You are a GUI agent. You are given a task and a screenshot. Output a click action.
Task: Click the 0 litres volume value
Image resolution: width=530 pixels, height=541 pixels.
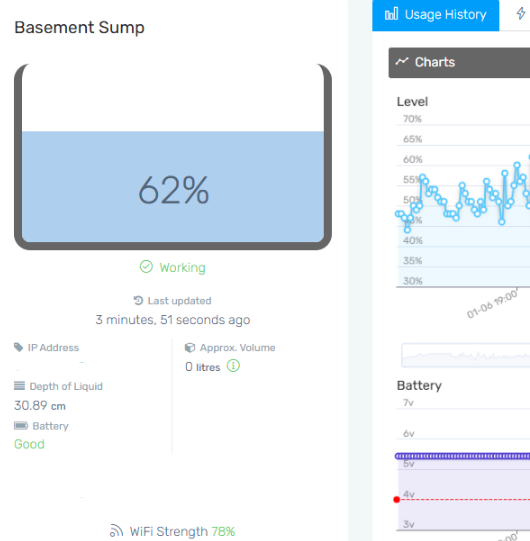point(203,367)
